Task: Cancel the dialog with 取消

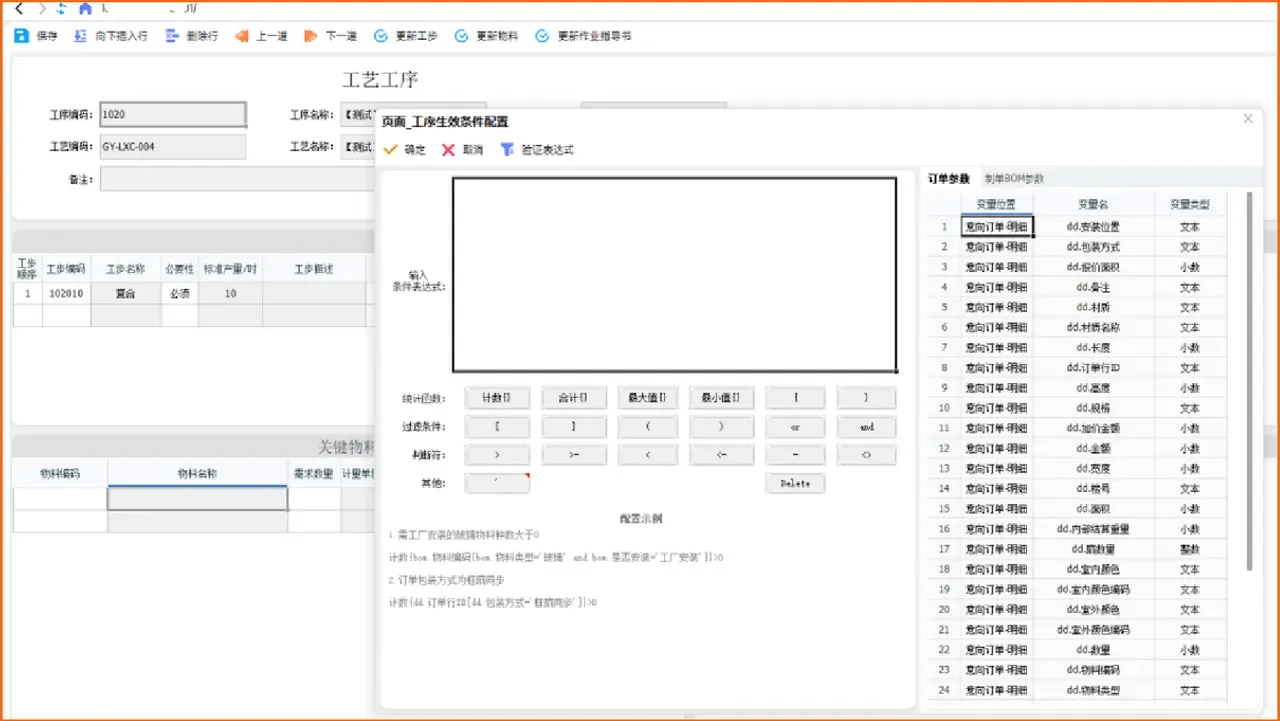Action: point(449,150)
